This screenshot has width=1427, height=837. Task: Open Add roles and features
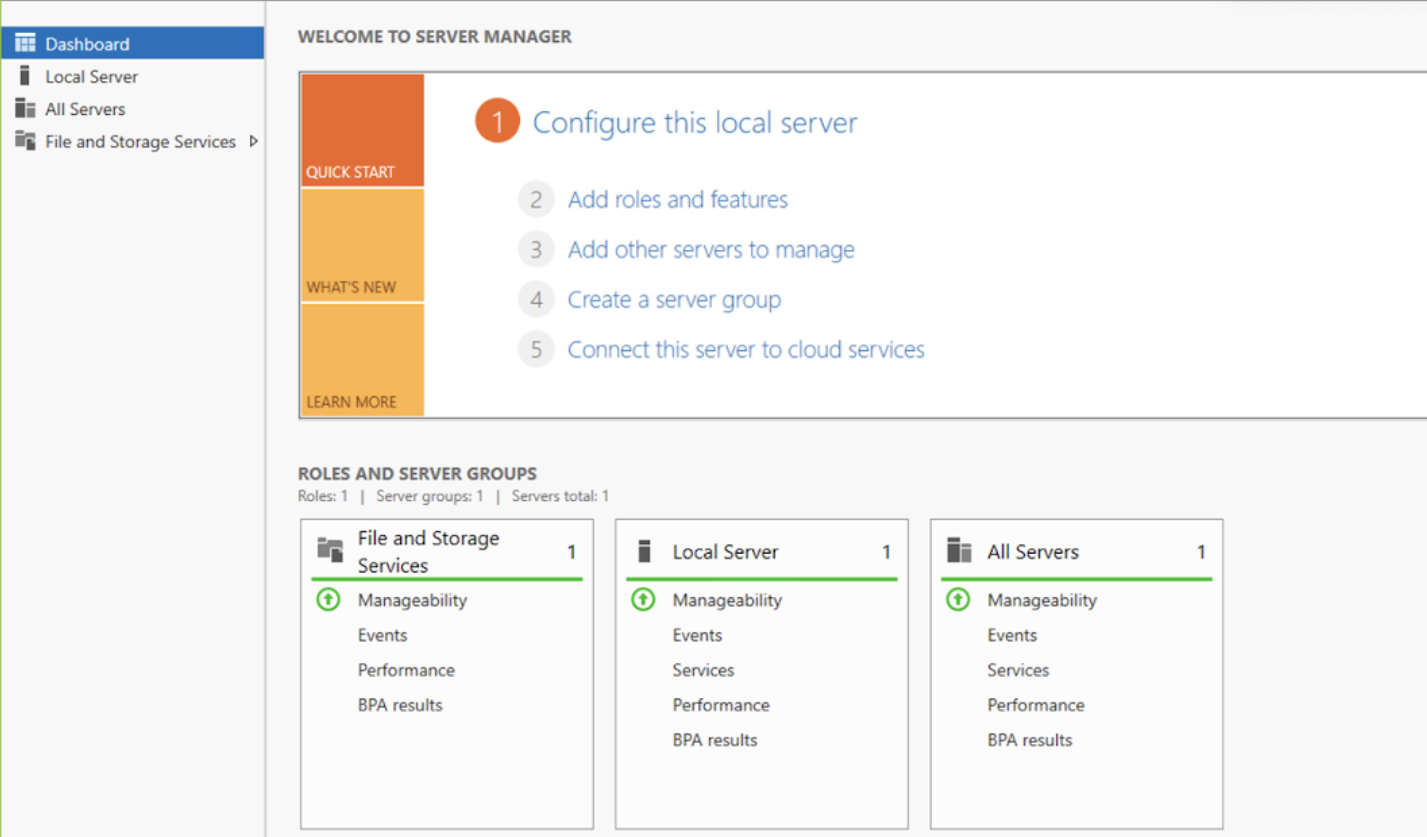pyautogui.click(x=678, y=199)
